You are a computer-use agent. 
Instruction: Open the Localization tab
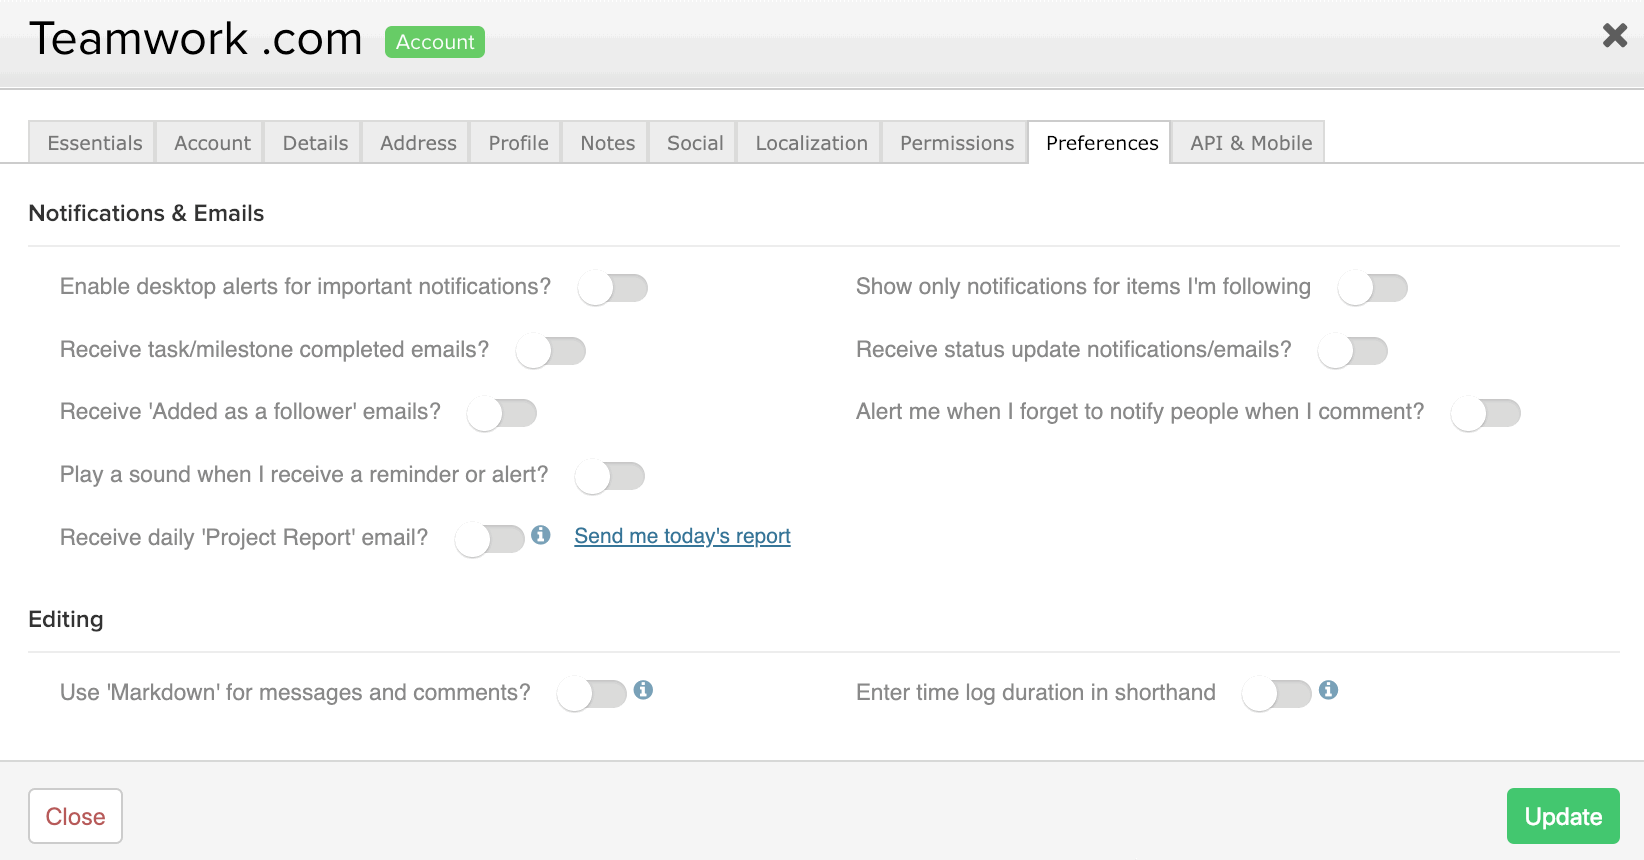[x=810, y=142]
